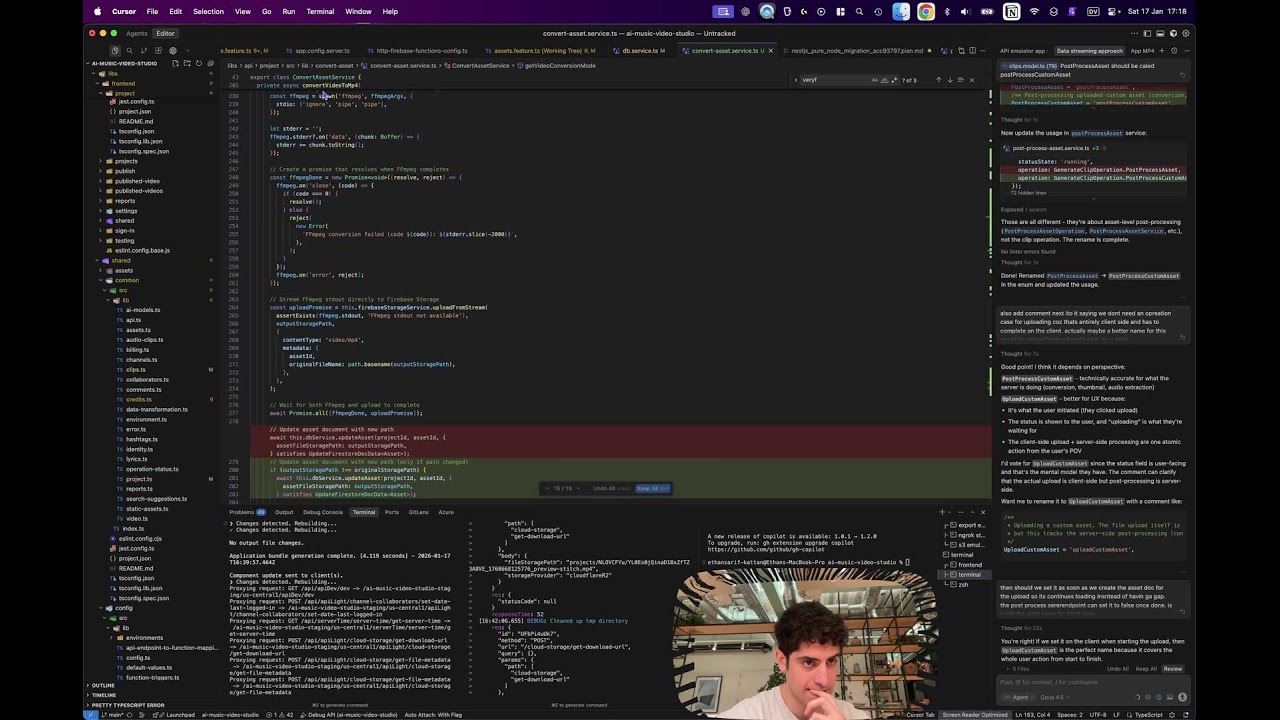1280x720 pixels.
Task: Open the Debug Console panel tab
Action: [323, 512]
